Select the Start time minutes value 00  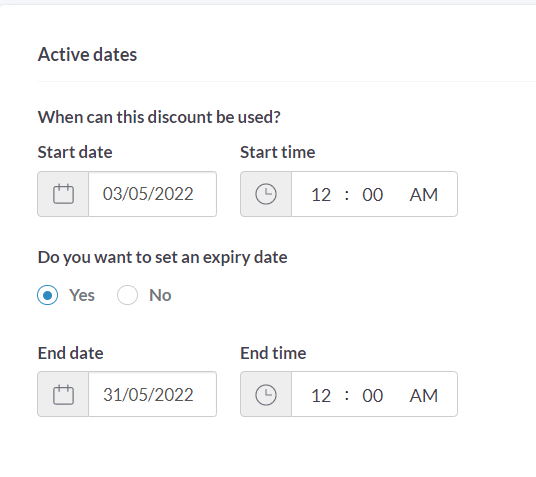(x=373, y=195)
